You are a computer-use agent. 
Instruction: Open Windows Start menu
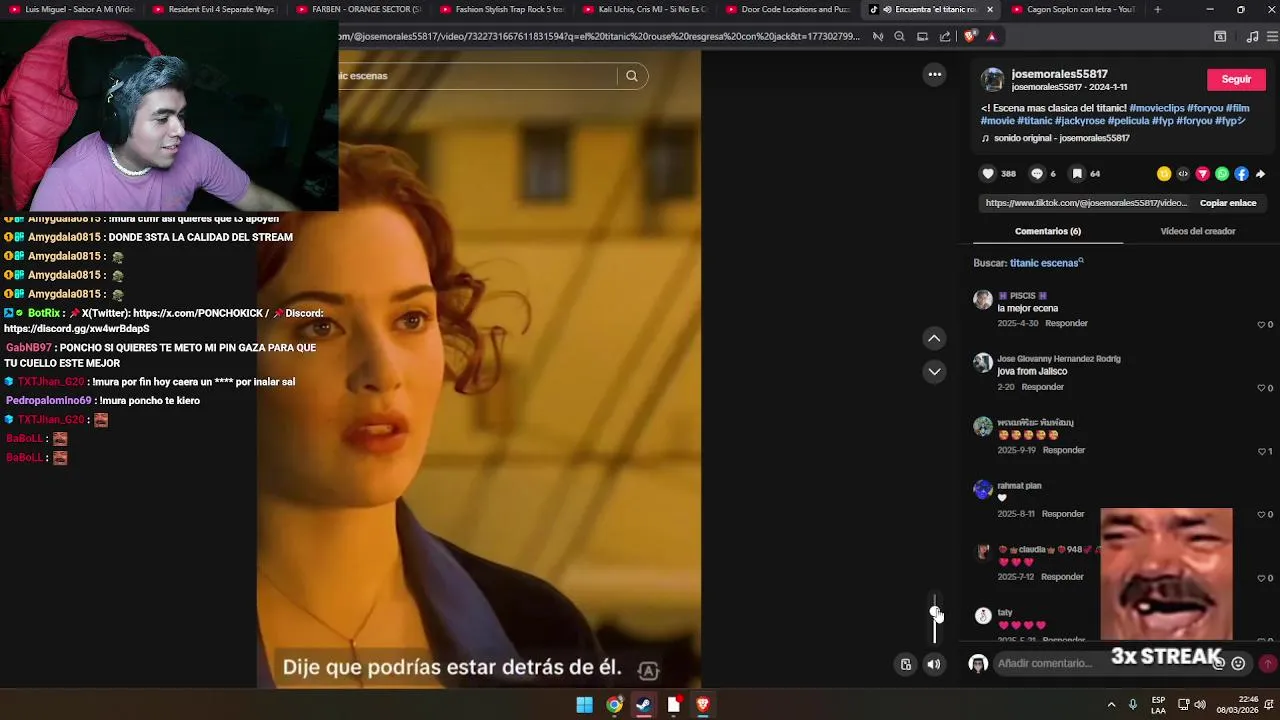point(584,705)
